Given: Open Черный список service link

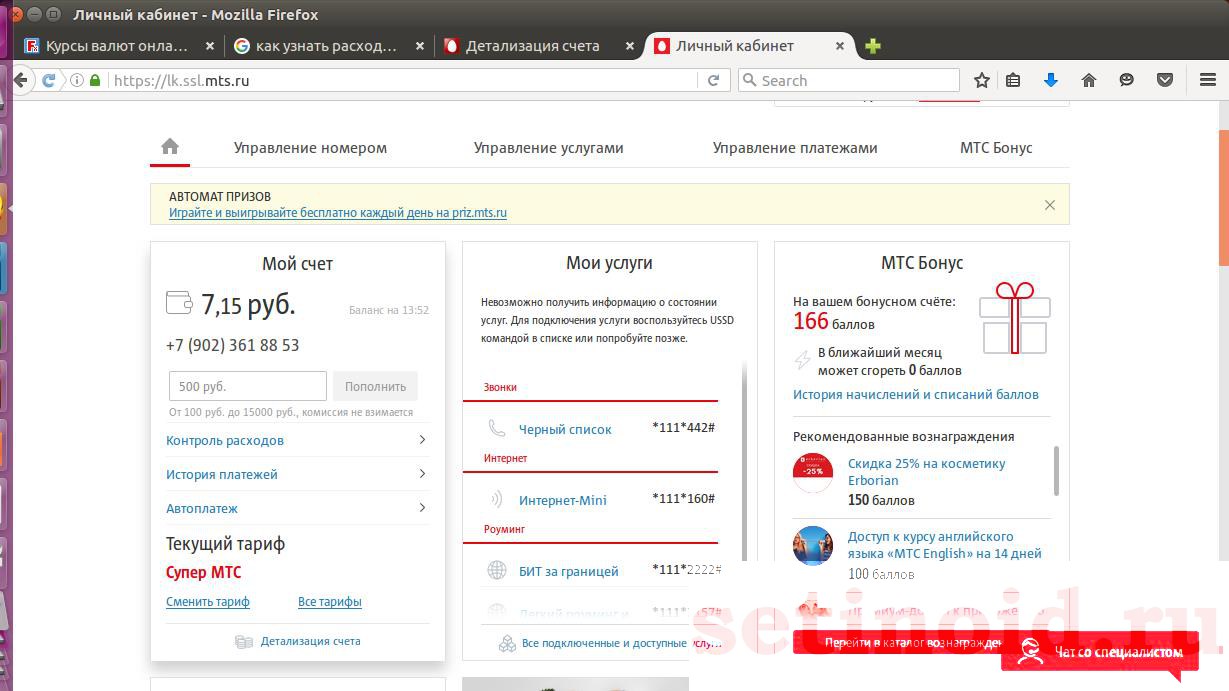Looking at the screenshot, I should point(565,429).
